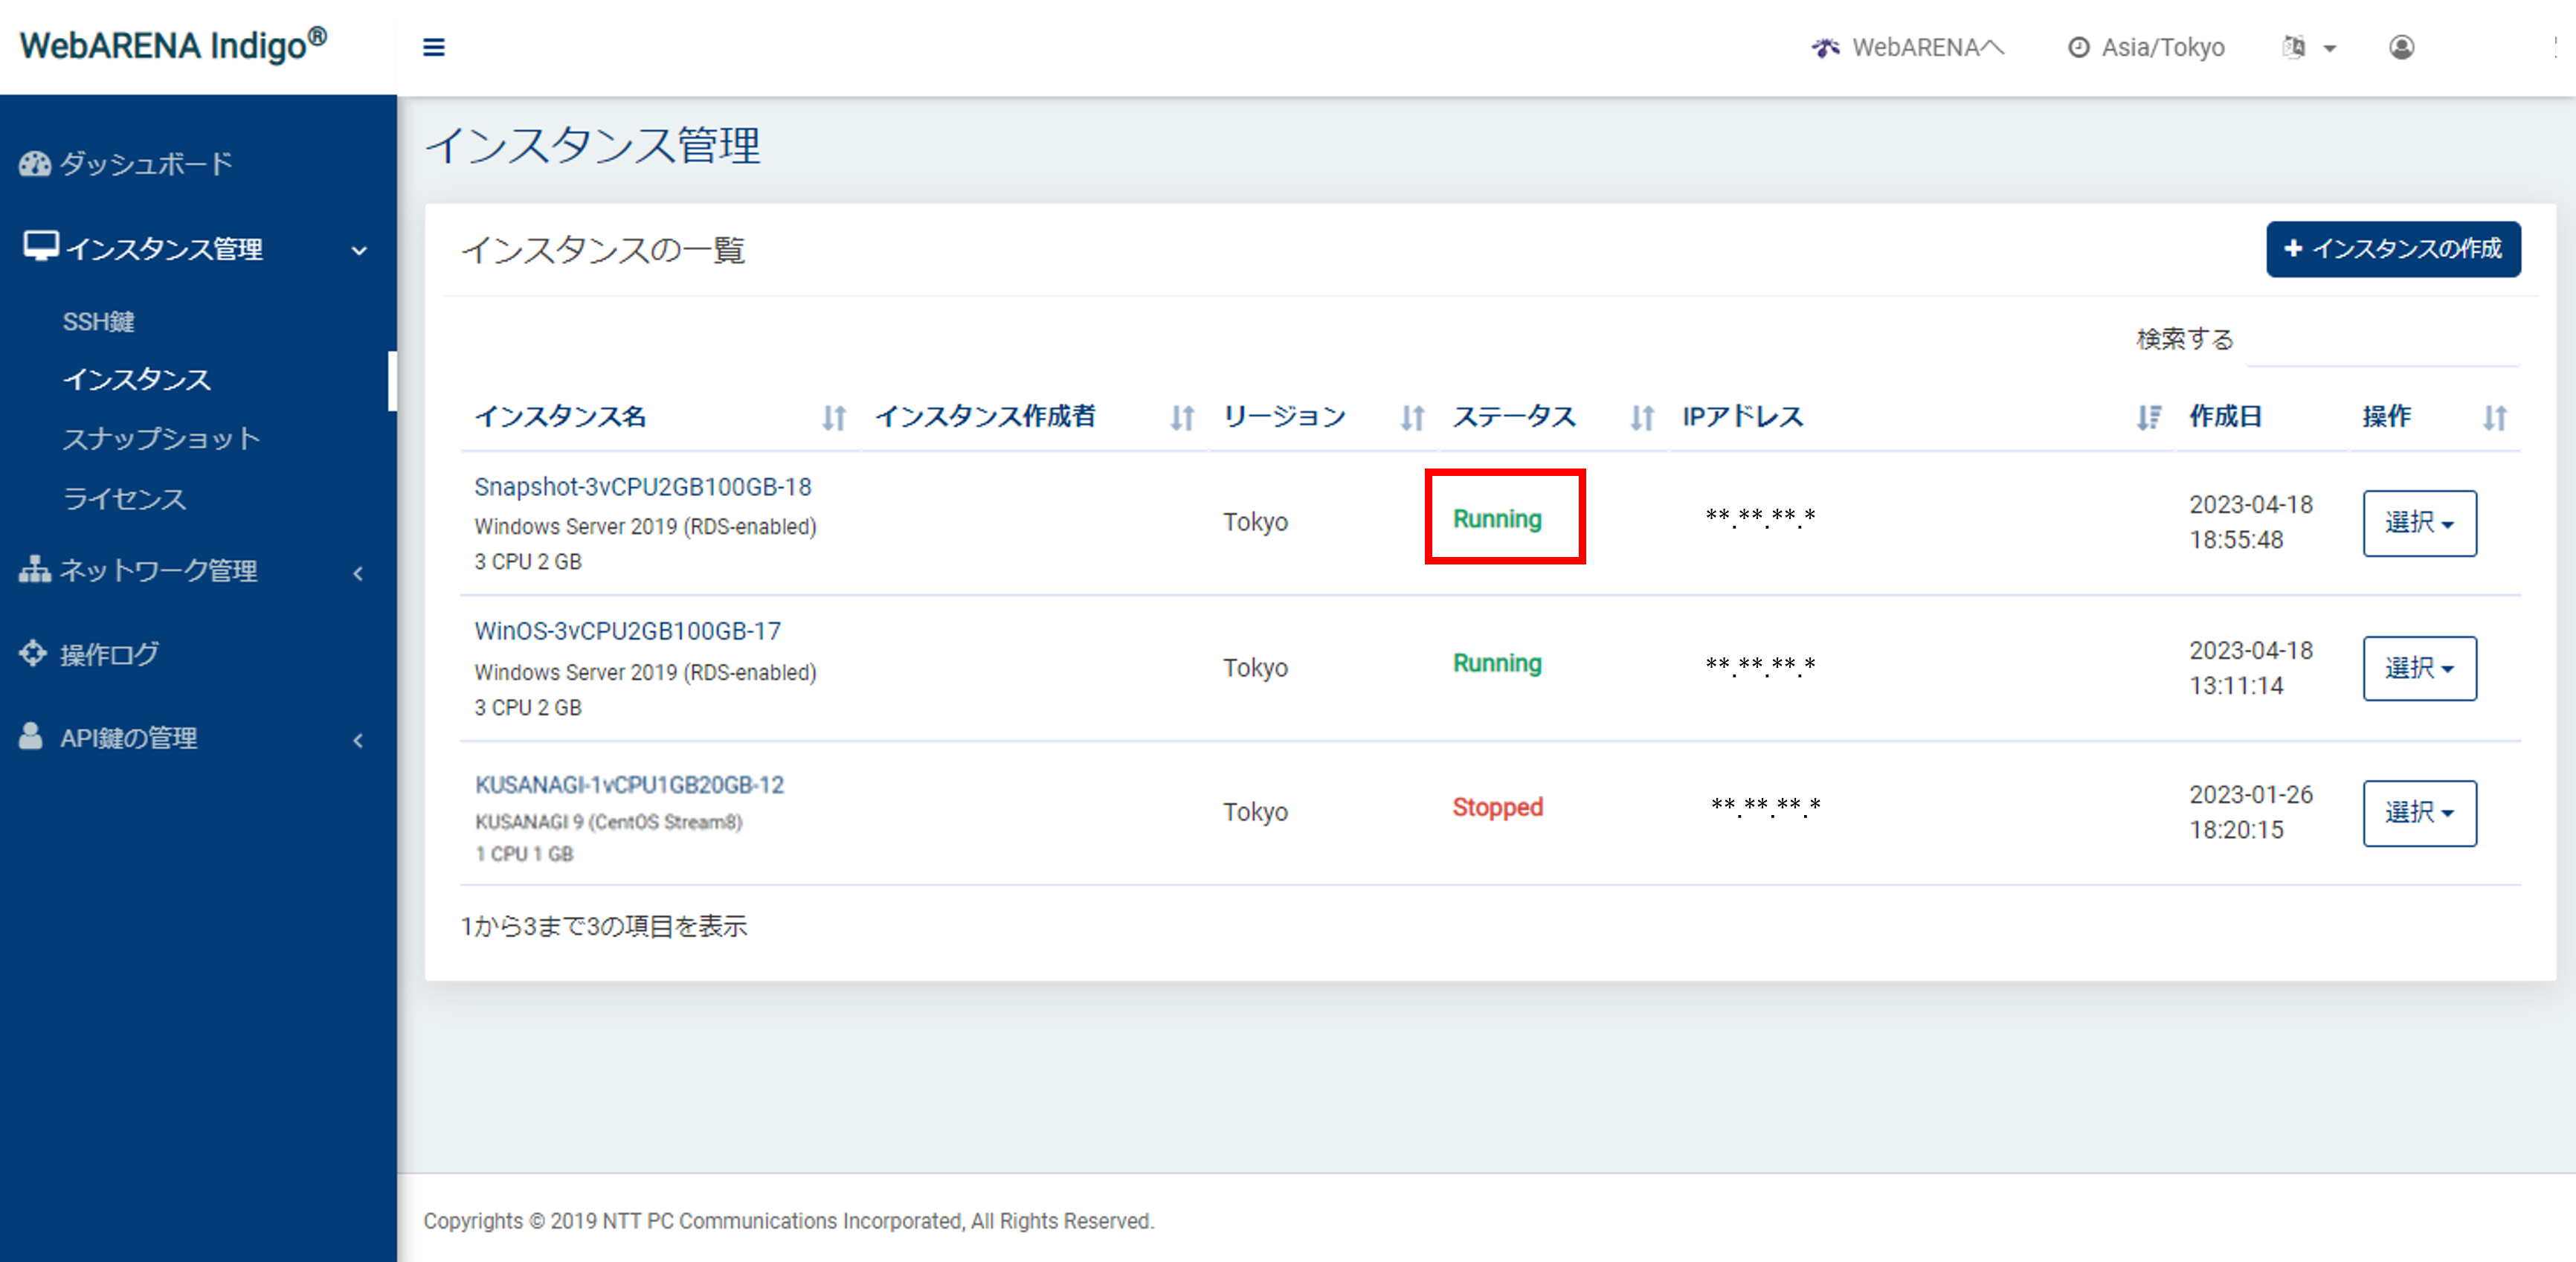Screen dimensions: 2576x1262
Task: Click インスタンスの作成 button
Action: (x=2392, y=249)
